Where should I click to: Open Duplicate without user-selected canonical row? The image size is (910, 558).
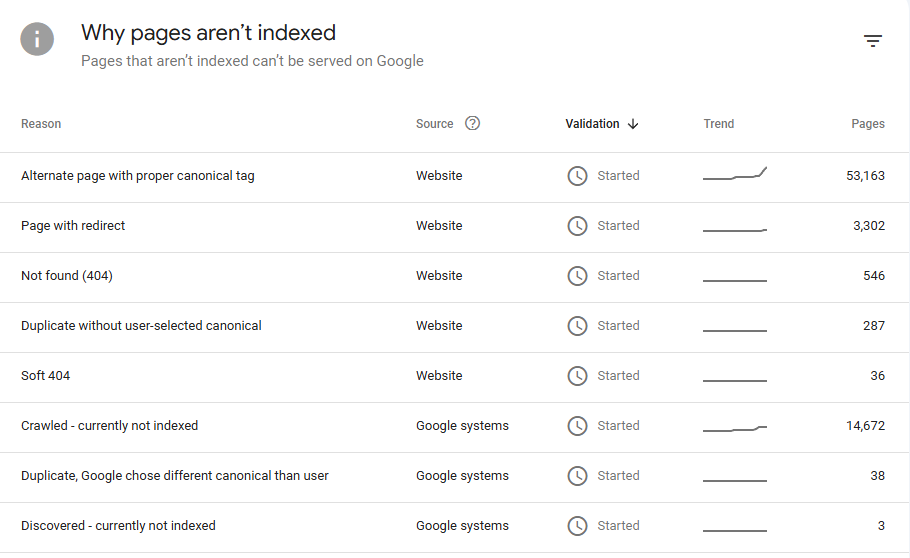tap(141, 326)
